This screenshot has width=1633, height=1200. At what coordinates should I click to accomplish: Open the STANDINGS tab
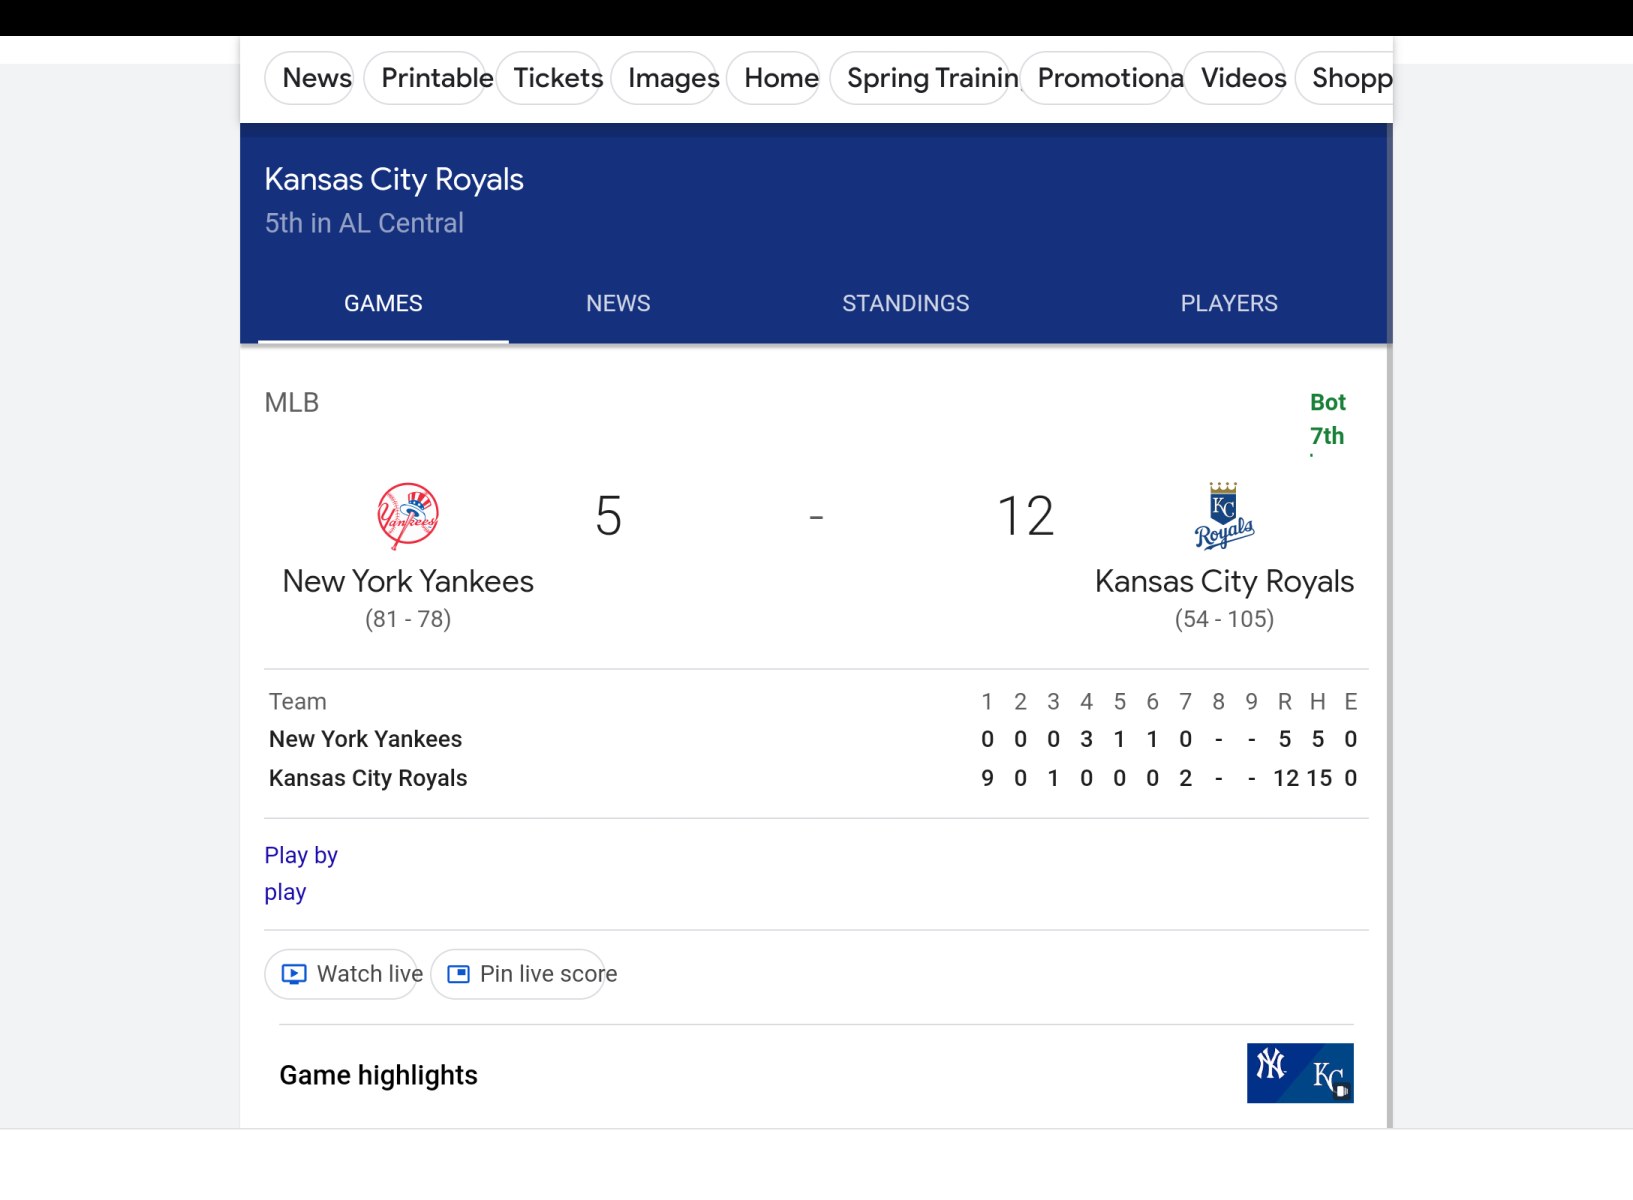tap(905, 304)
